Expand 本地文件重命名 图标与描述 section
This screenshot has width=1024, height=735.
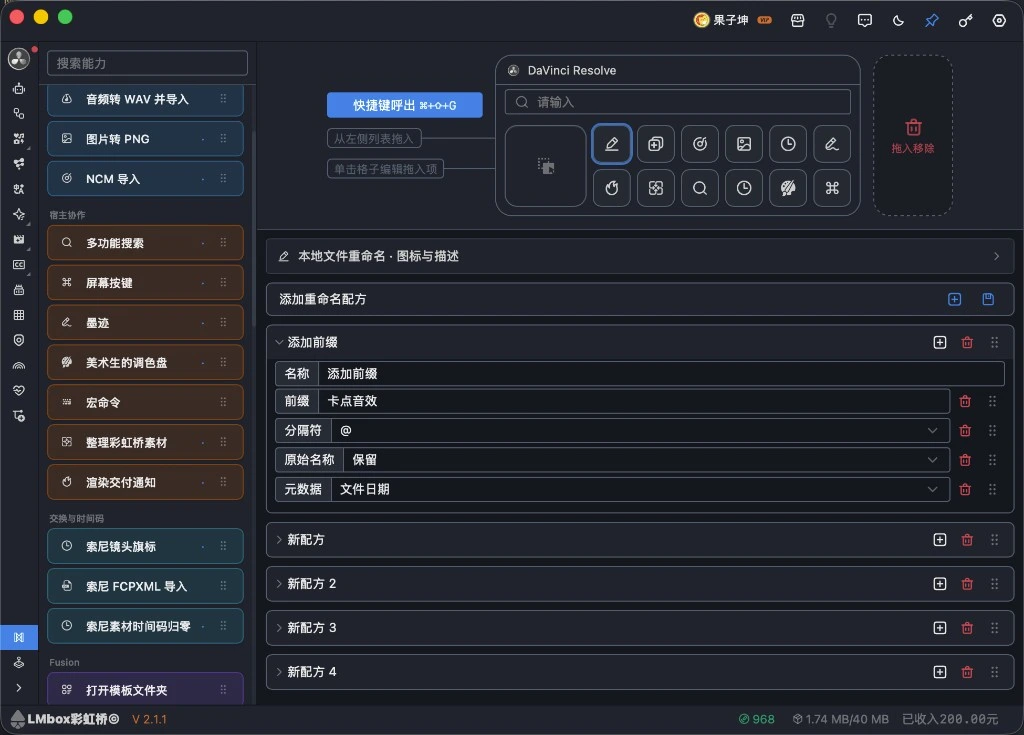click(x=640, y=256)
